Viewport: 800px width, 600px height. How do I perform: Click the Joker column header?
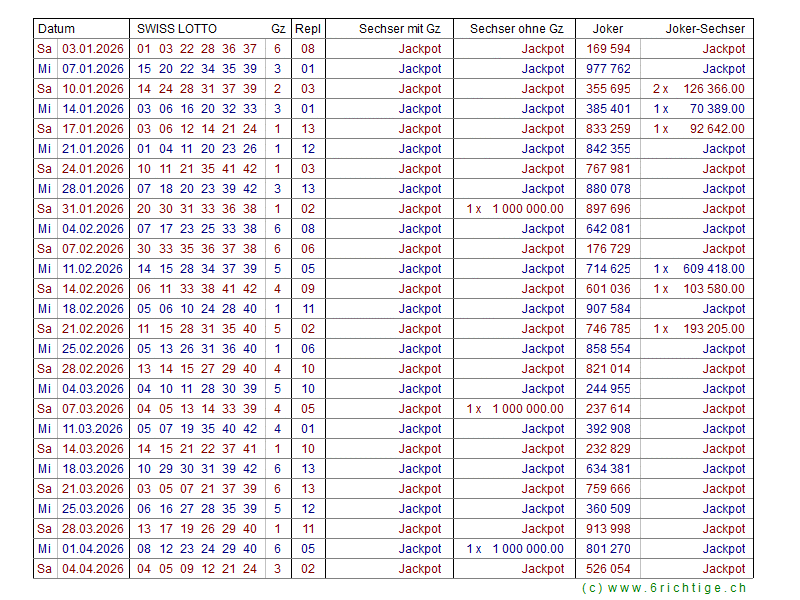click(x=608, y=29)
